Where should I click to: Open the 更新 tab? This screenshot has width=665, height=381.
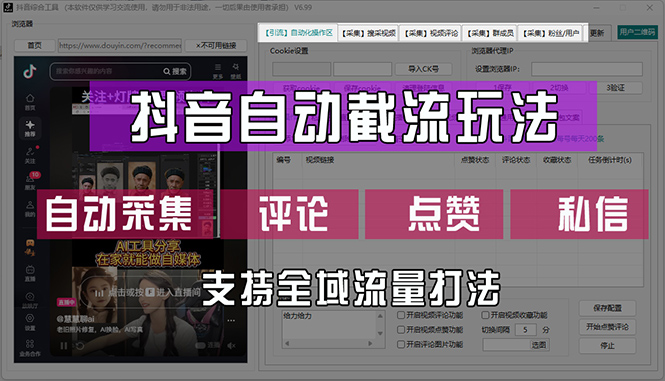(x=597, y=33)
